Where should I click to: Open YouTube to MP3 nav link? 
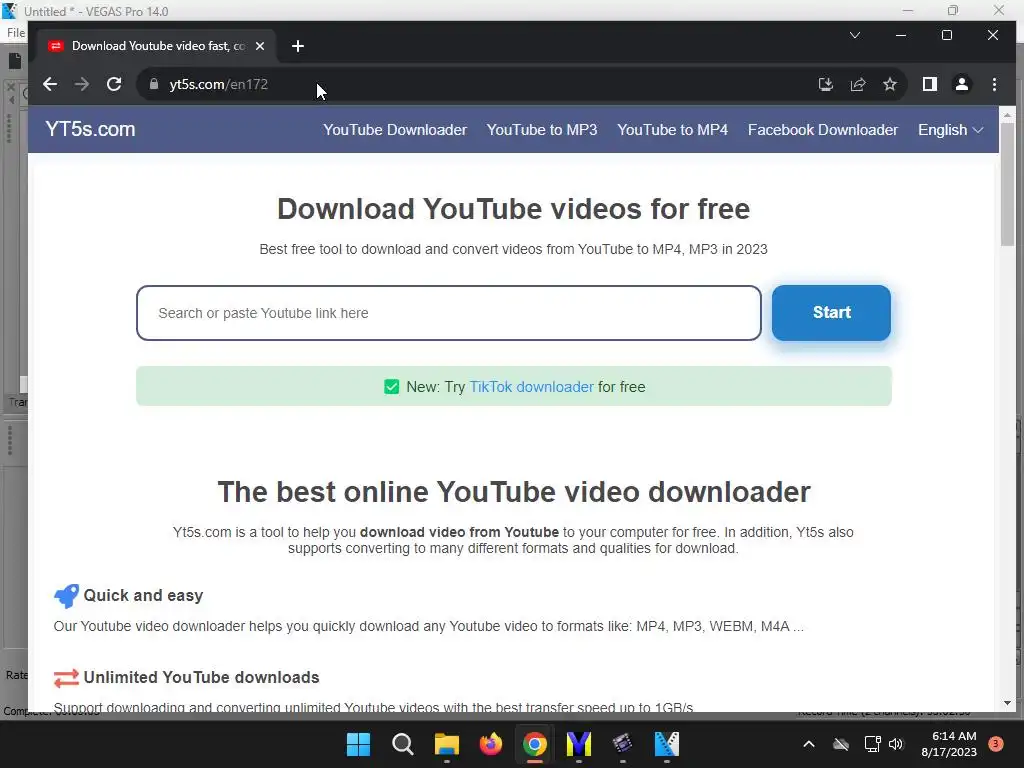click(541, 130)
